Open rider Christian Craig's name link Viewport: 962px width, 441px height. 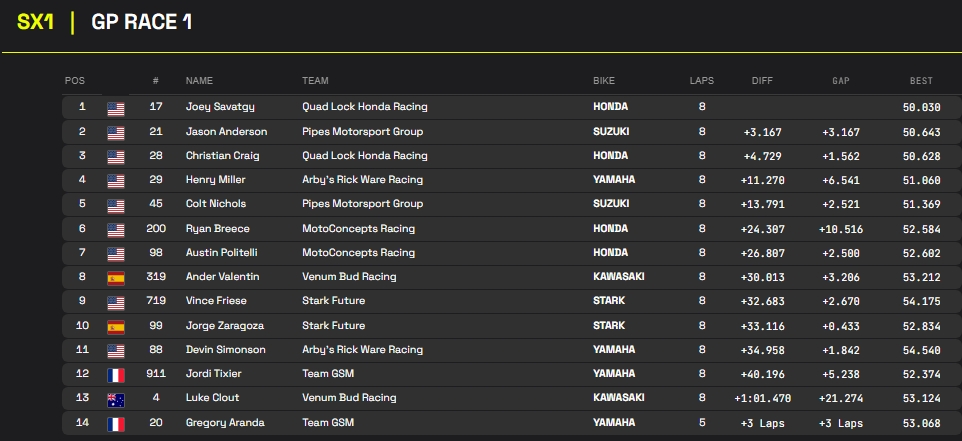(222, 156)
